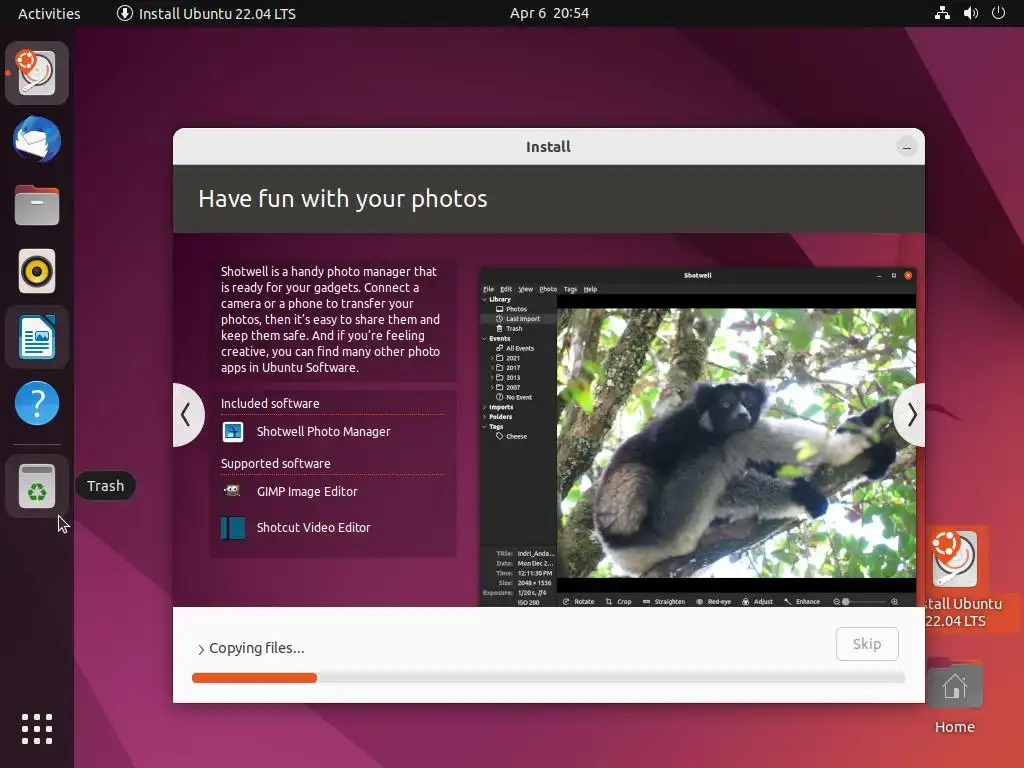Click the "Have fun with your photos" heading

[343, 199]
